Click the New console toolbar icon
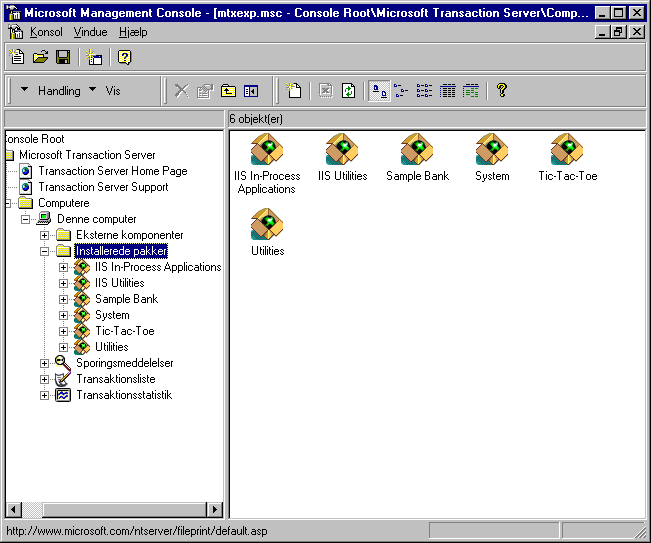Screen dimensions: 651x543 [x=17, y=57]
